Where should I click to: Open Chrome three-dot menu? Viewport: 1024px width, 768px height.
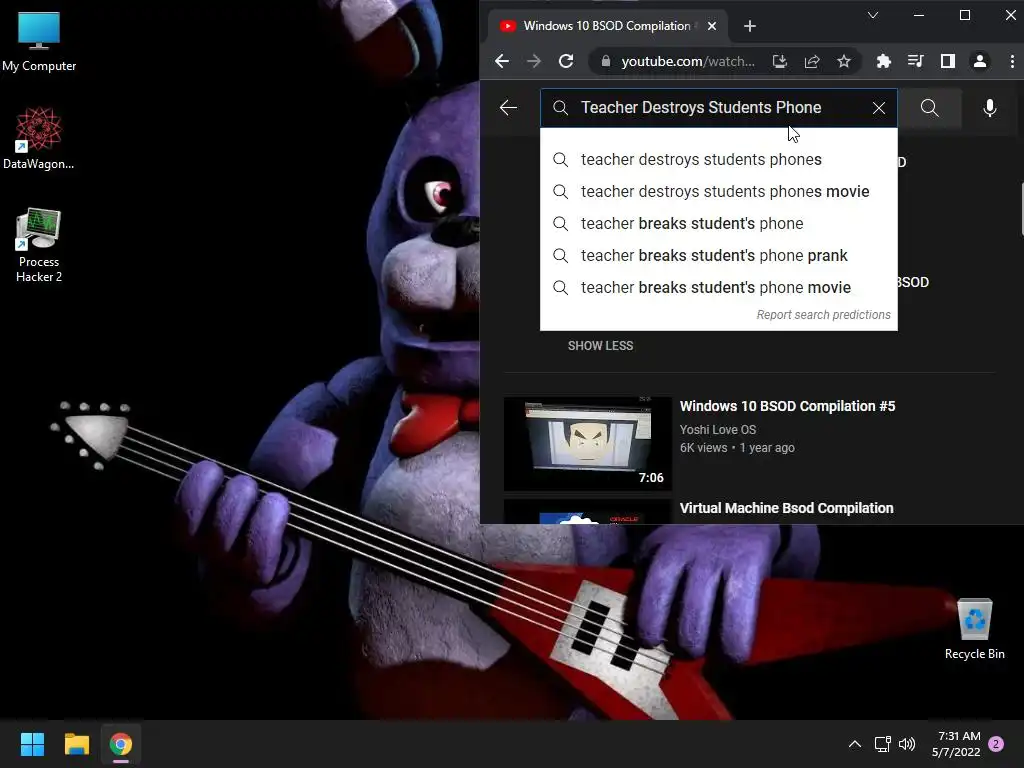click(1012, 61)
